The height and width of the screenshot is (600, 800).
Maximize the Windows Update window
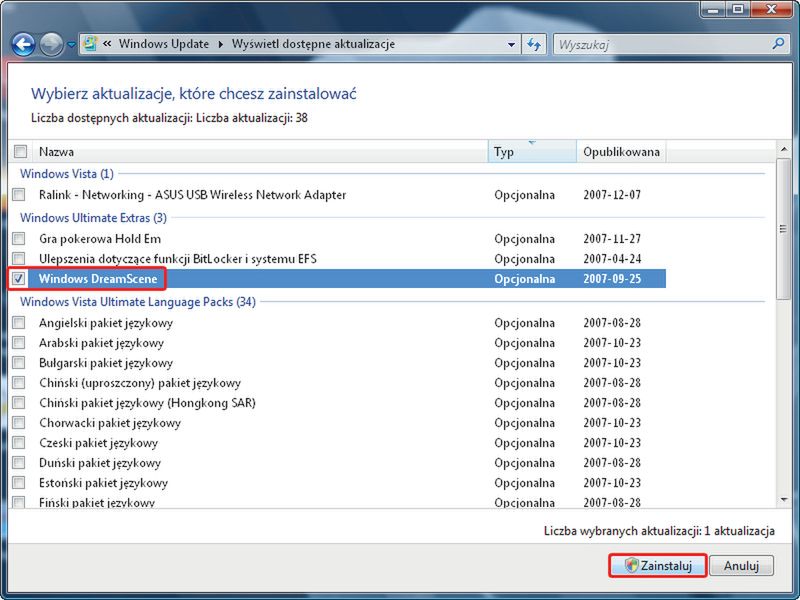[737, 9]
